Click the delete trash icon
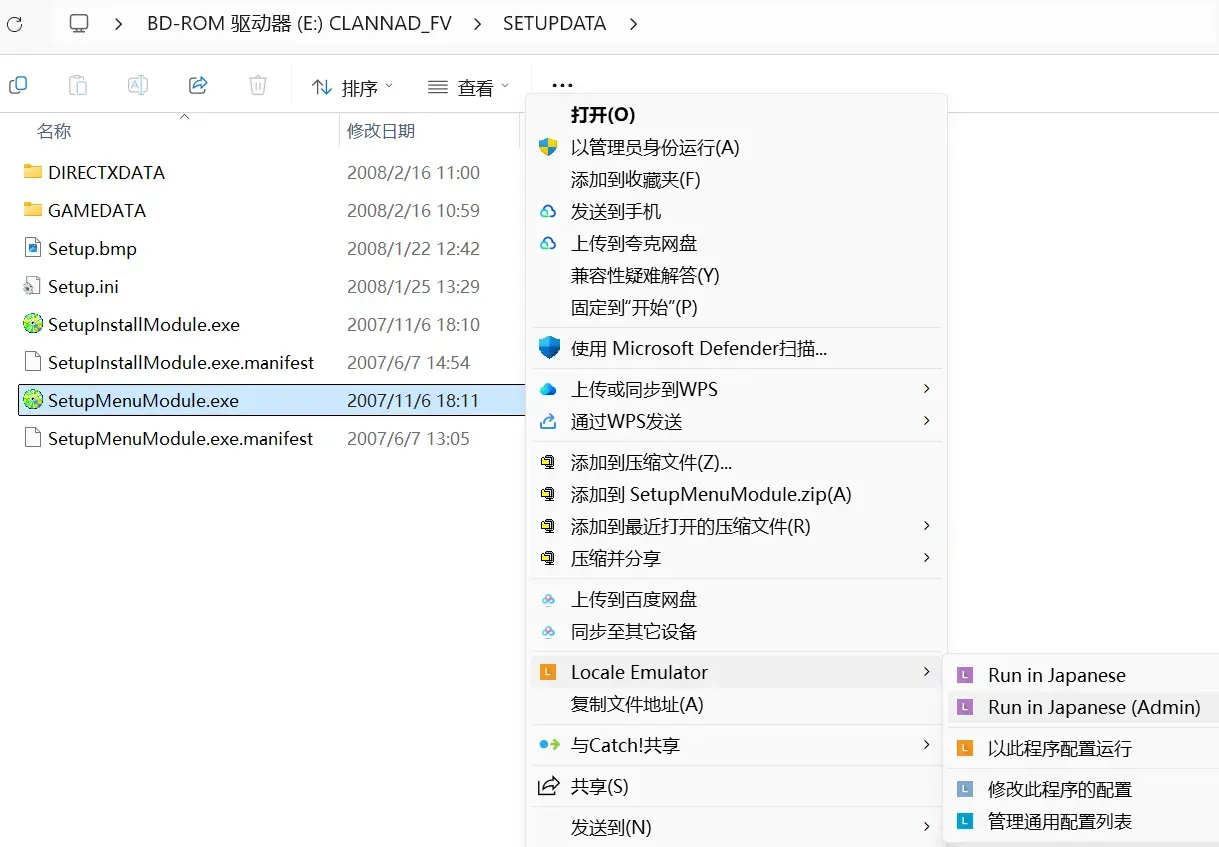Screen dimensions: 1219x847 click(258, 86)
